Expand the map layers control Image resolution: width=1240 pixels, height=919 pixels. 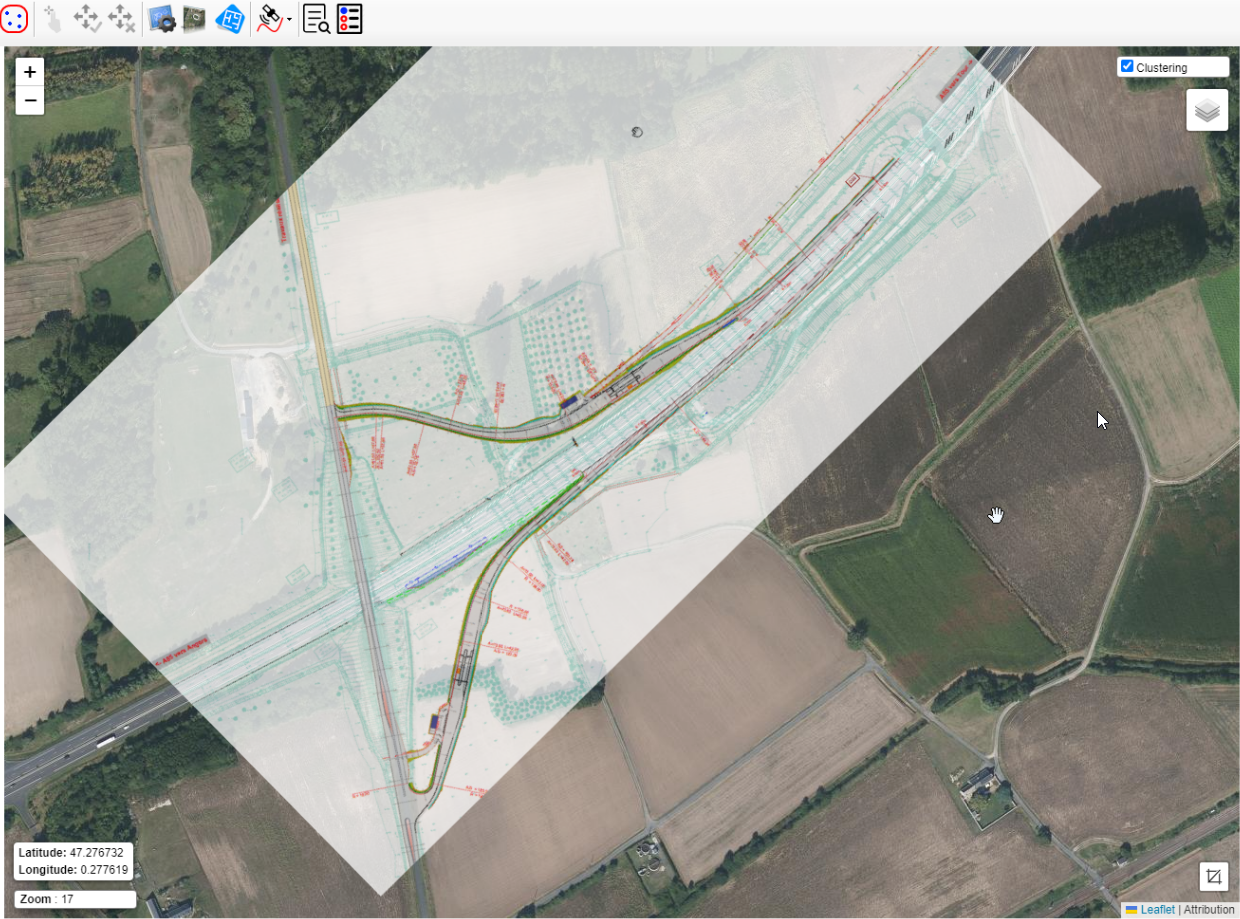pos(1207,110)
